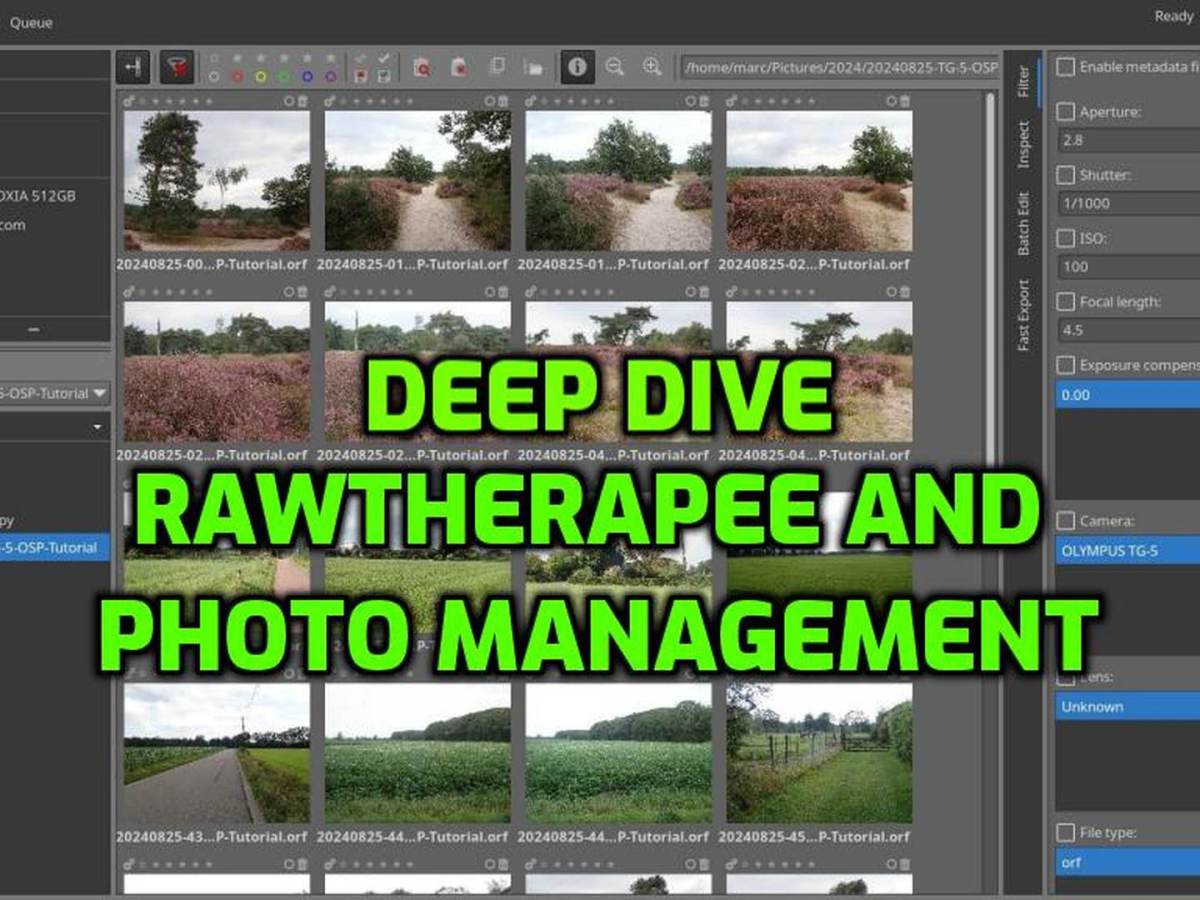Filter images with blue color label

307,76
